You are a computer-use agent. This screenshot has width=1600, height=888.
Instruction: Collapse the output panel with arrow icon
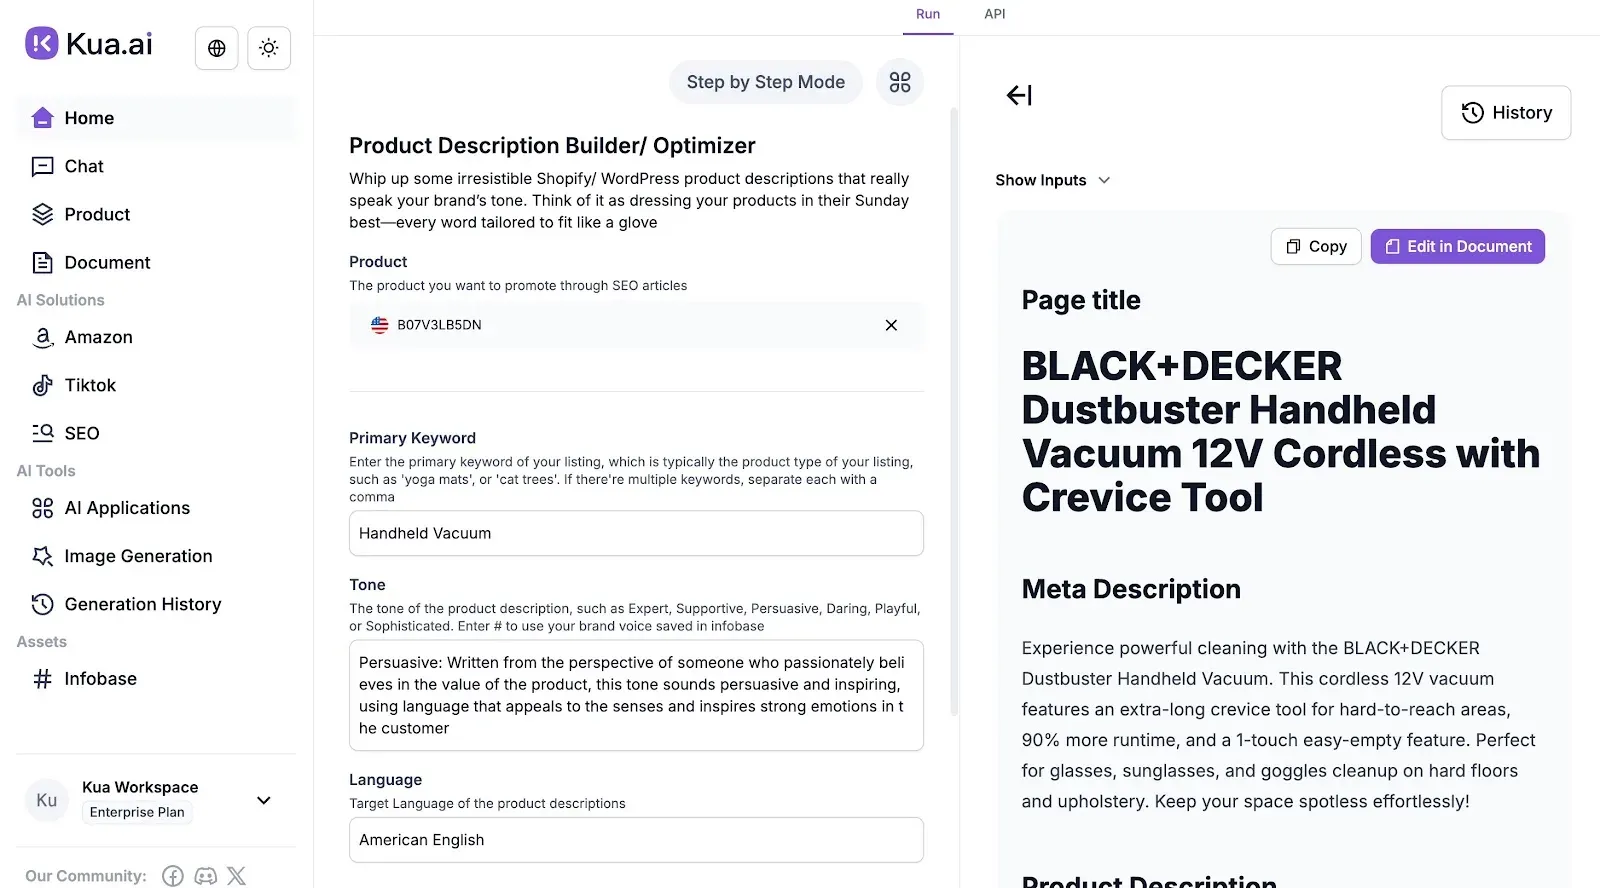[1019, 95]
